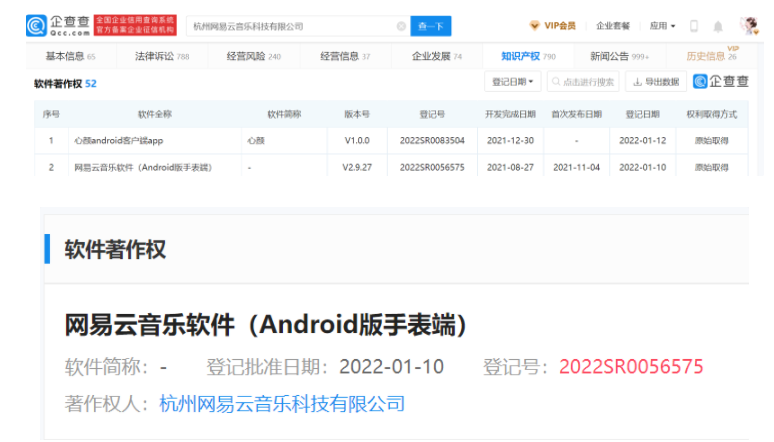Screen dimensions: 774x442
Task: Click the 心颜 short name cell
Action: (x=256, y=141)
